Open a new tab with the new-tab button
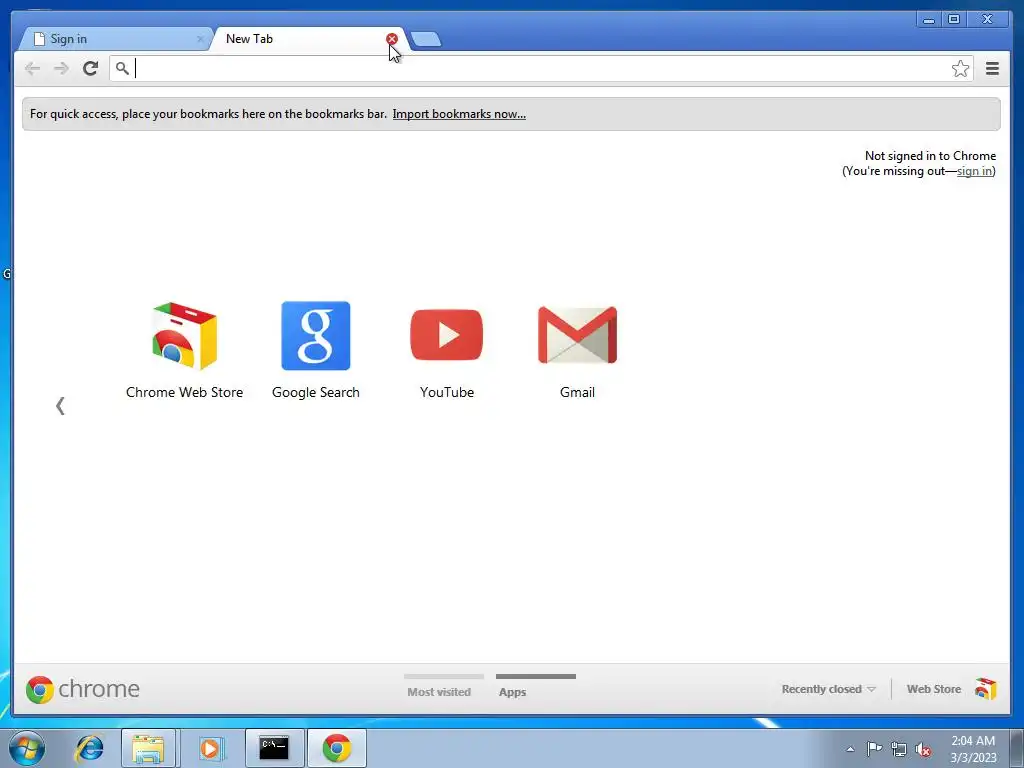 click(426, 39)
